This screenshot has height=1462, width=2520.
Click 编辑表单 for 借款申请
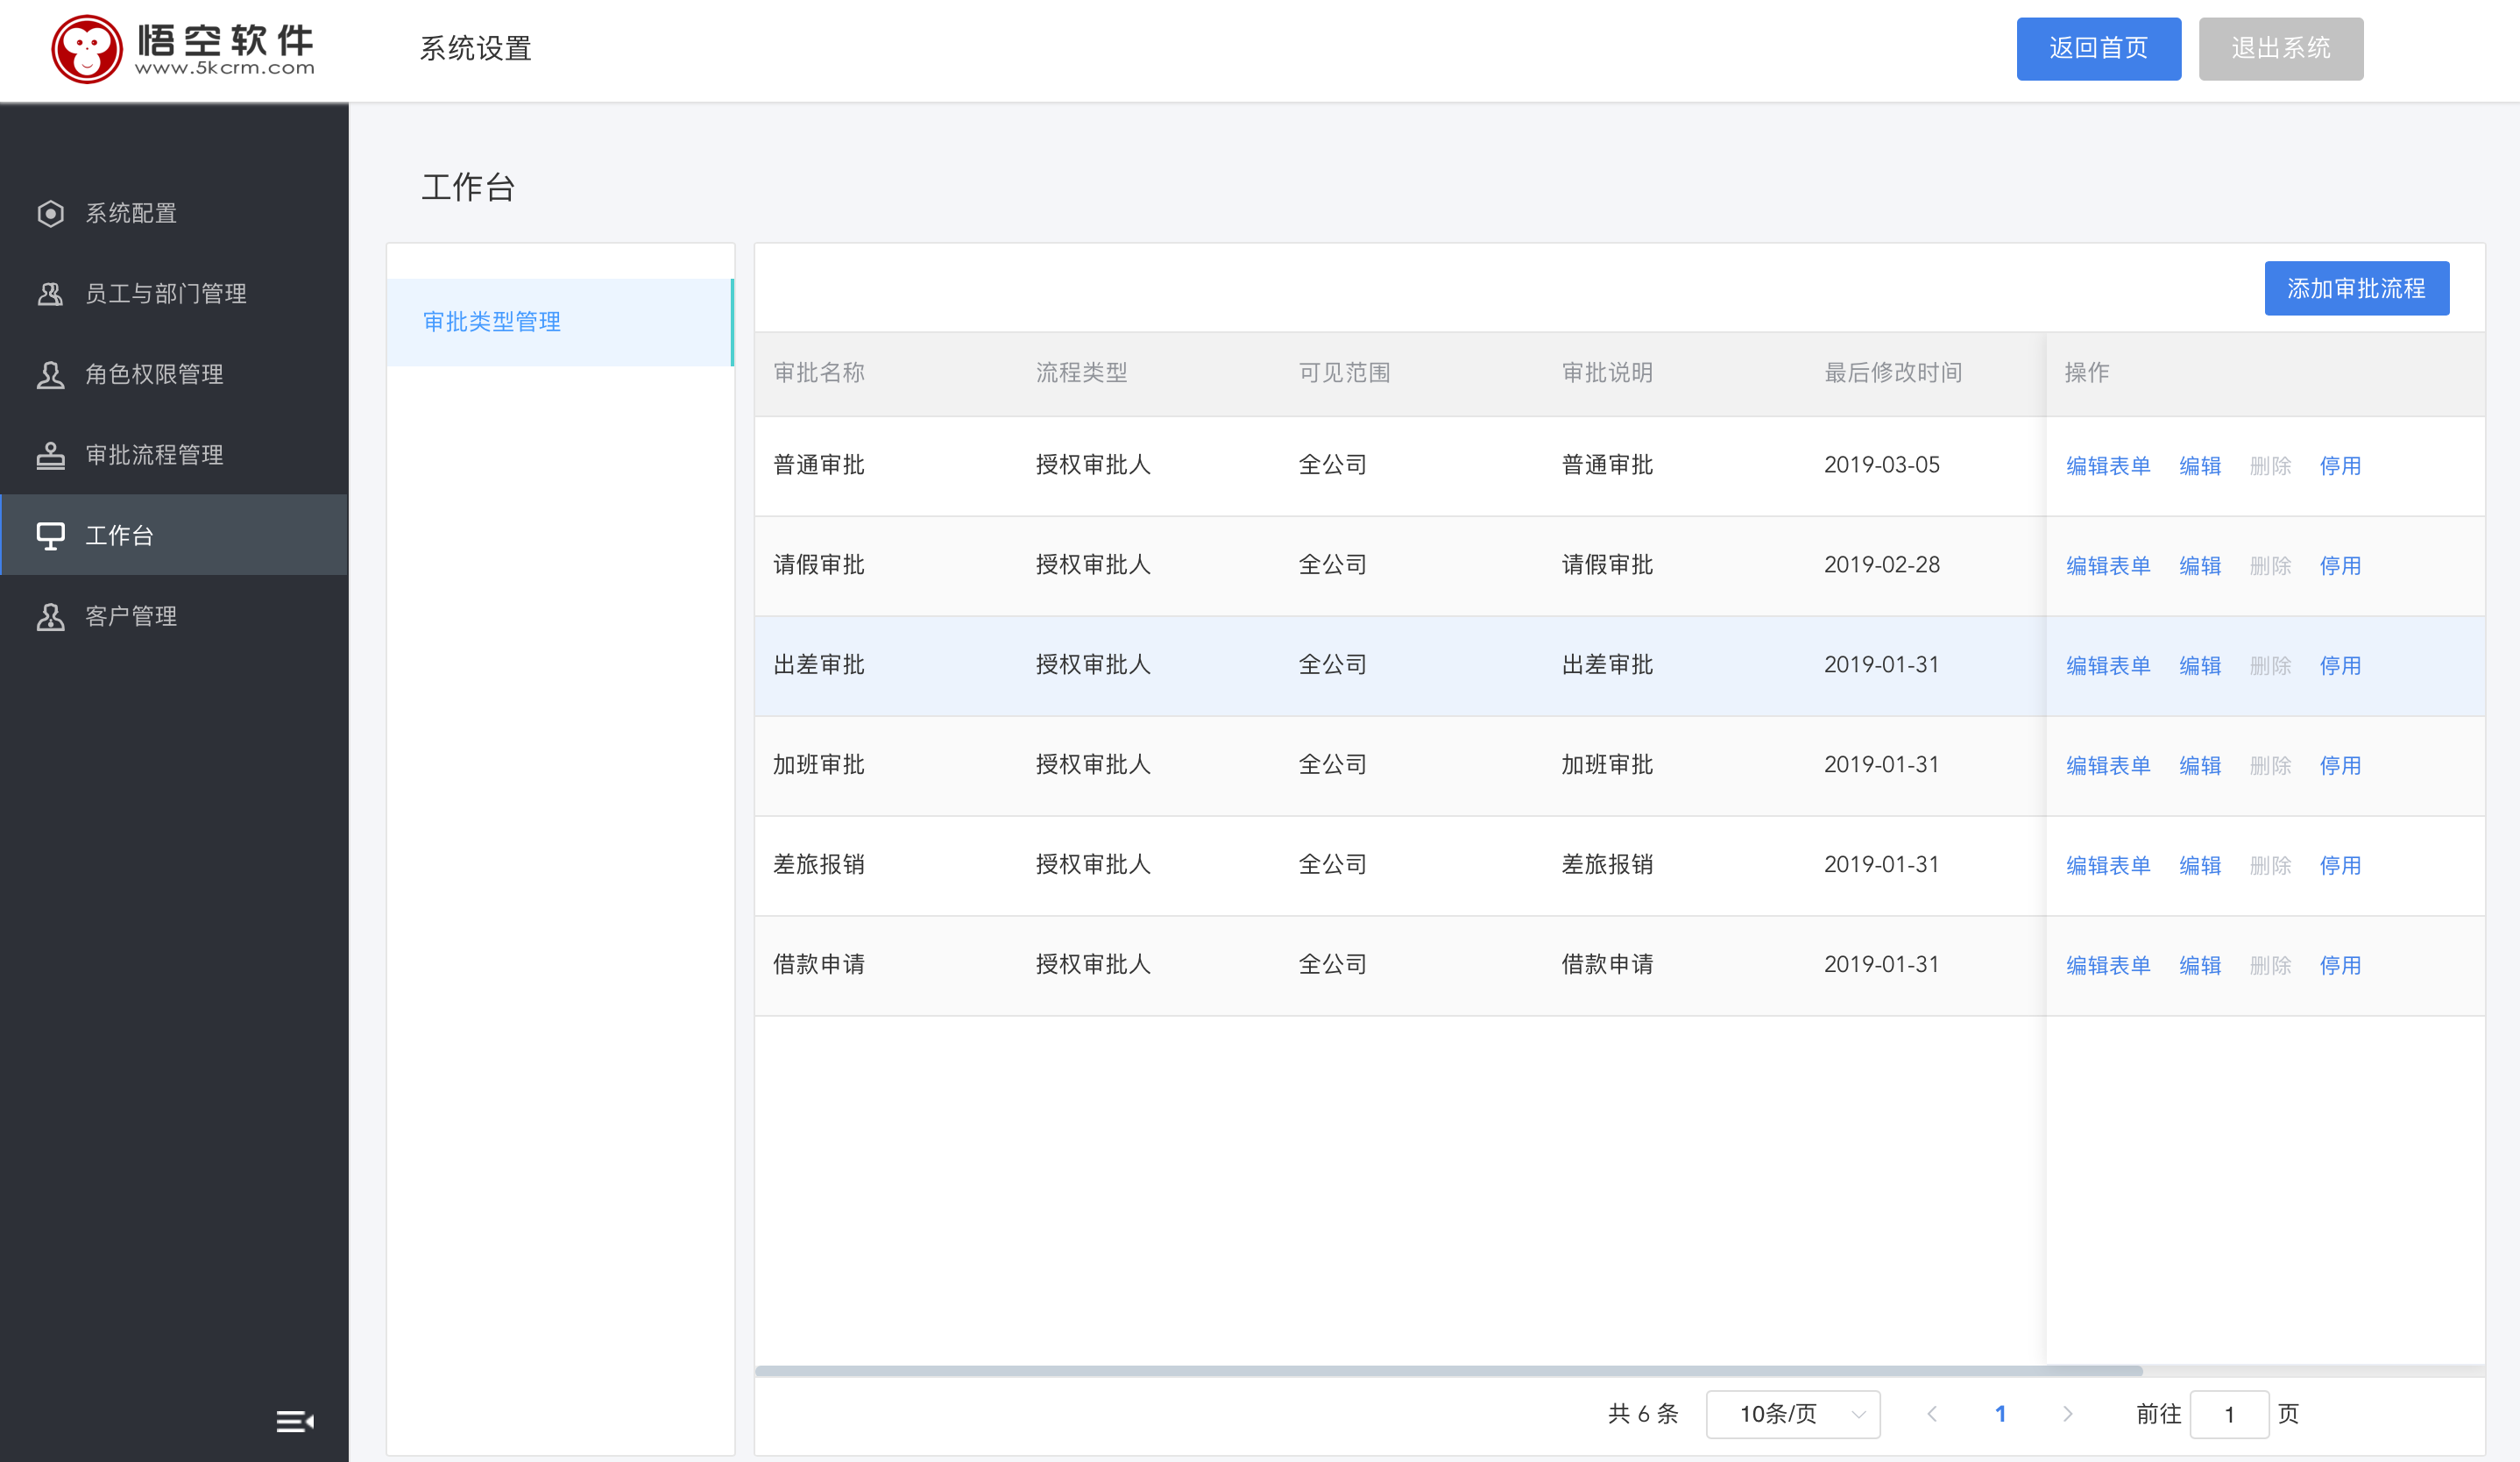(x=2108, y=966)
